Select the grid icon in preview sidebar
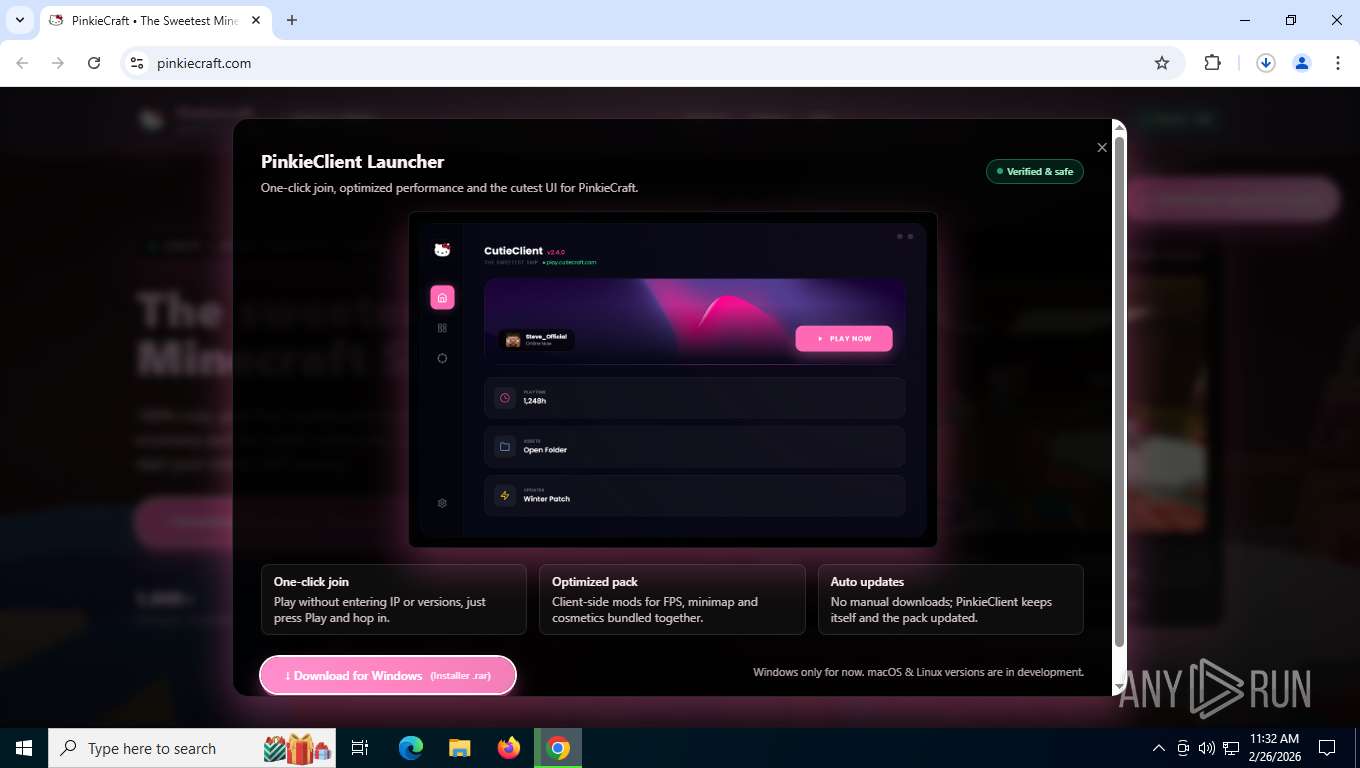 [x=442, y=328]
